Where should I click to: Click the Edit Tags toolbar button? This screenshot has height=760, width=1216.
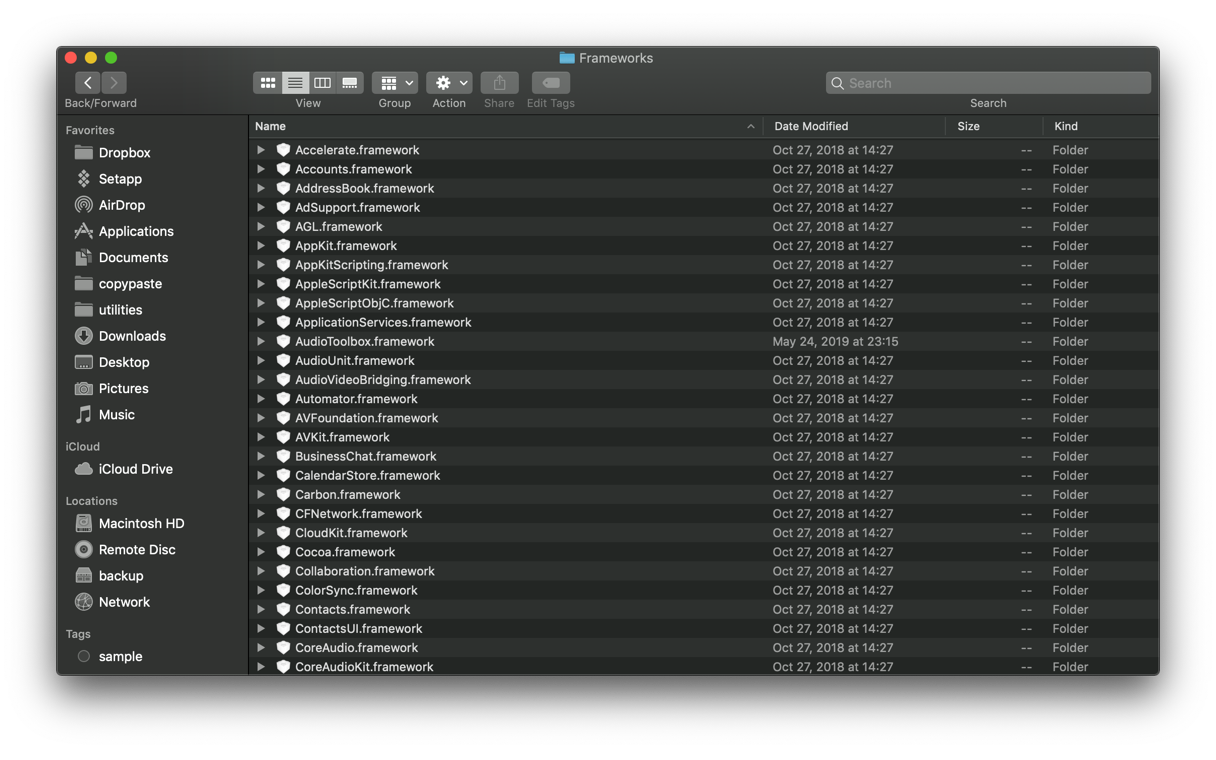click(551, 83)
